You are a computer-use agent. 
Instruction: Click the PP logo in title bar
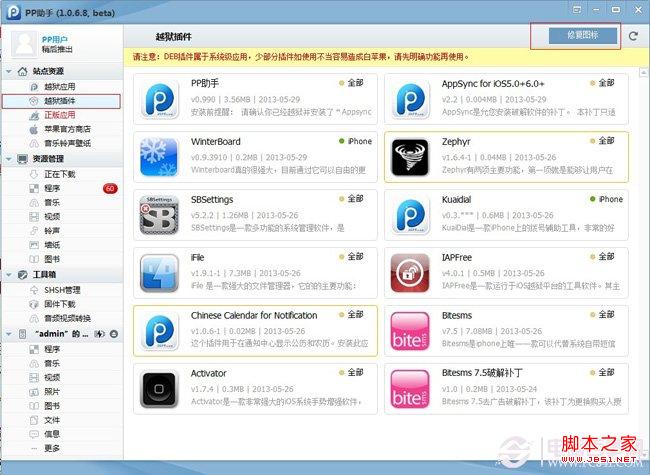point(13,12)
